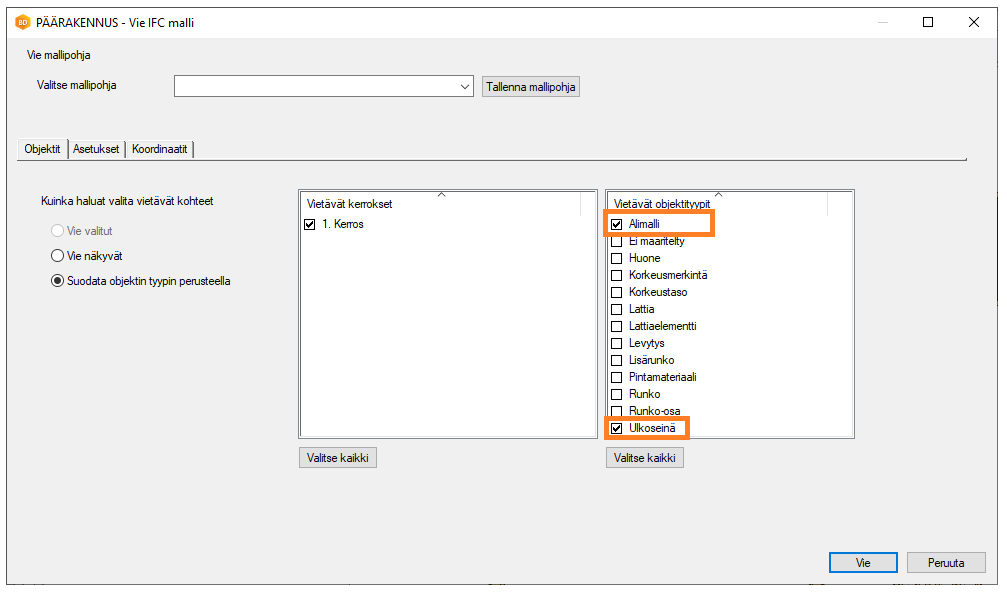Screen dimensions: 1007x592
Task: Uncheck the 1. Kerros checkbox
Action: [309, 225]
